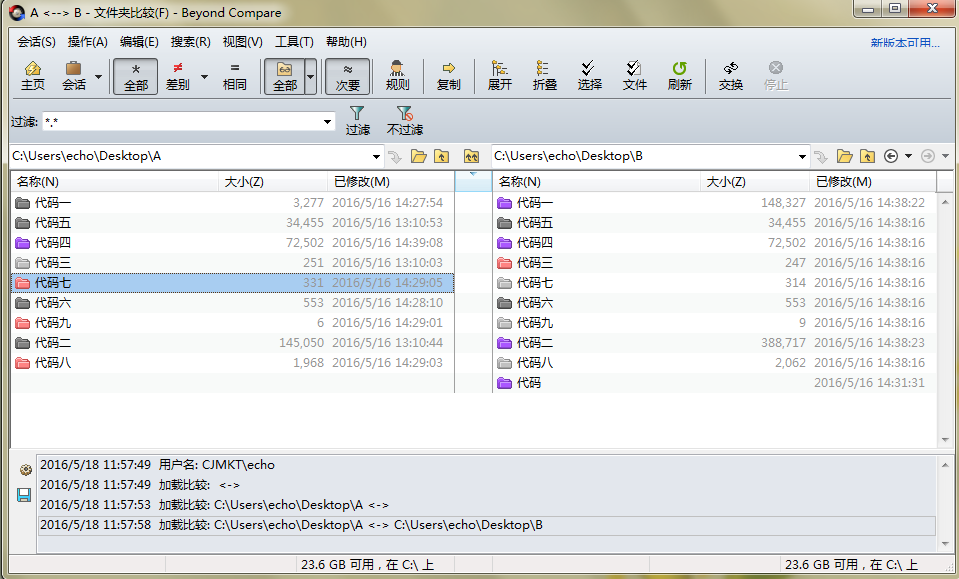Select 代码三 folder in right pane
Screen dimensions: 959x579
pos(714,263)
